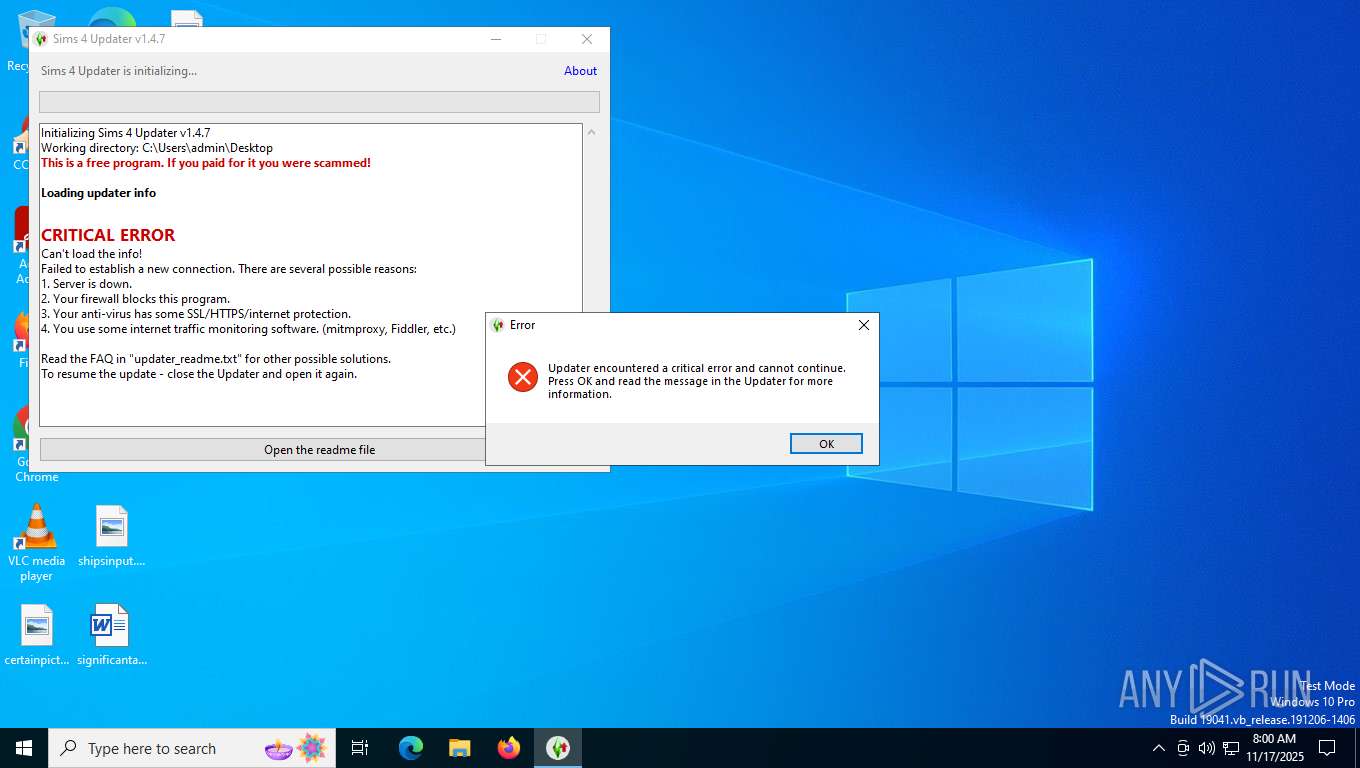The width and height of the screenshot is (1360, 768).
Task: Select the certainpict image file on desktop
Action: click(37, 635)
